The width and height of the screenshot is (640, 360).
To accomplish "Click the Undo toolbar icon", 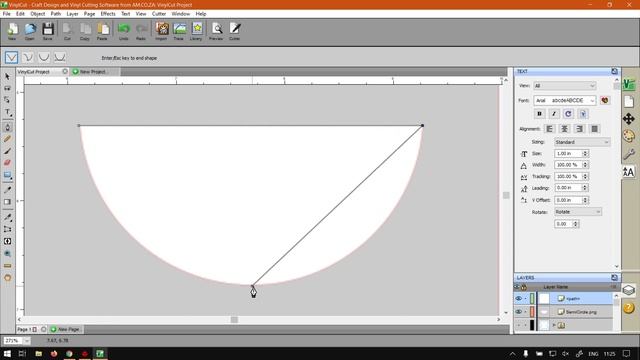I will 124,31.
